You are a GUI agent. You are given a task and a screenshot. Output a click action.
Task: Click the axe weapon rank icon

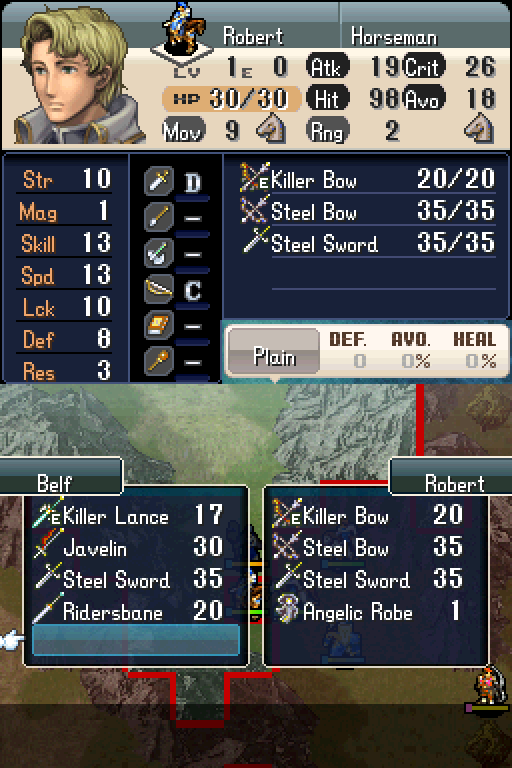[x=159, y=253]
